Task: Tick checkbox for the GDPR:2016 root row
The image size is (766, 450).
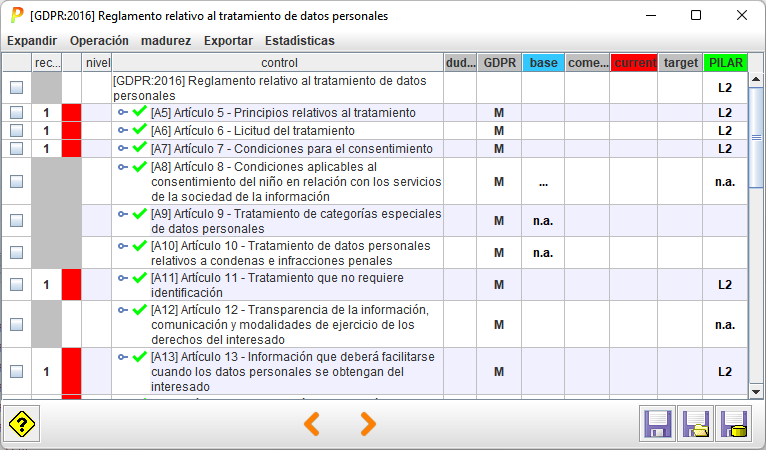Action: (17, 87)
